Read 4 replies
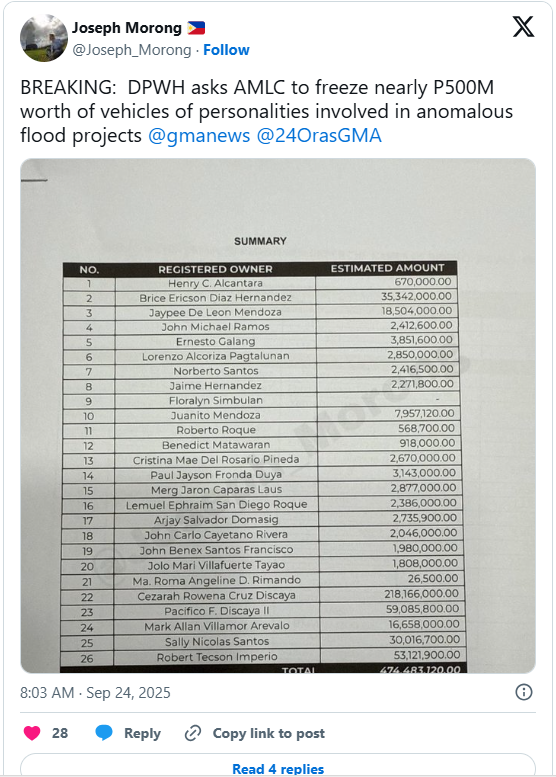The width and height of the screenshot is (556, 777). pyautogui.click(x=278, y=769)
